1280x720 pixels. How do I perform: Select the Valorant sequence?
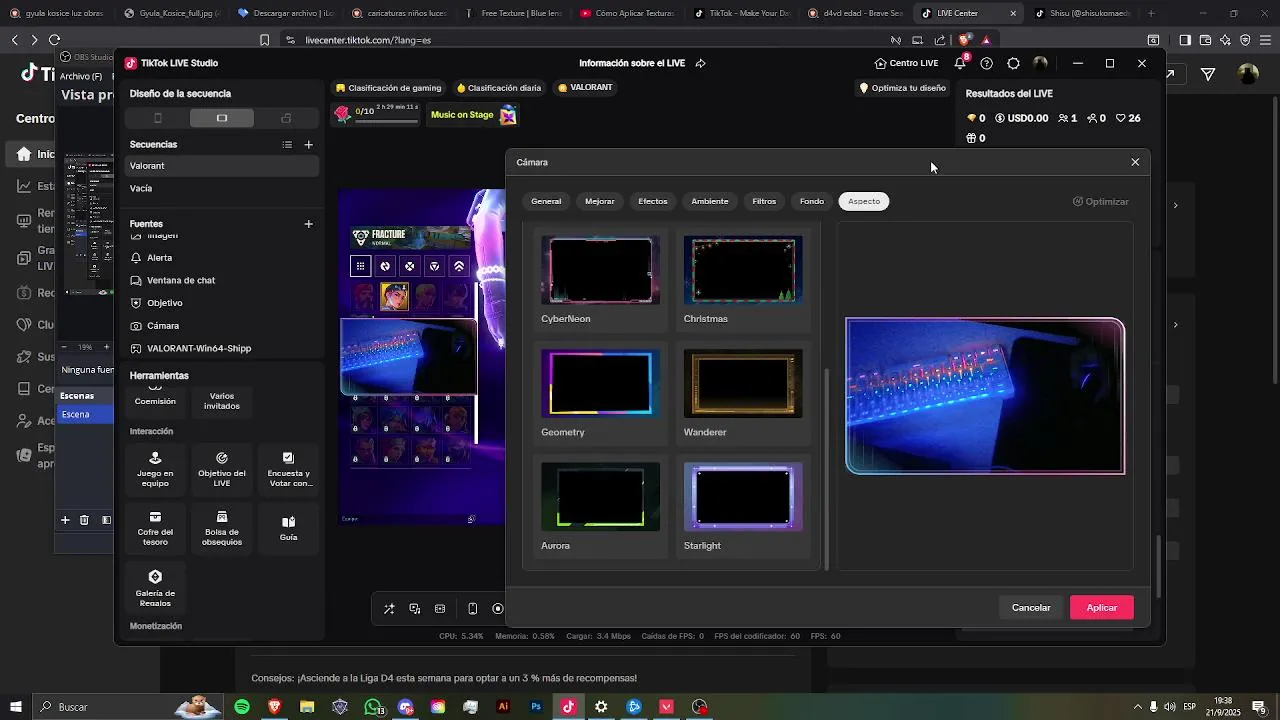[222, 166]
